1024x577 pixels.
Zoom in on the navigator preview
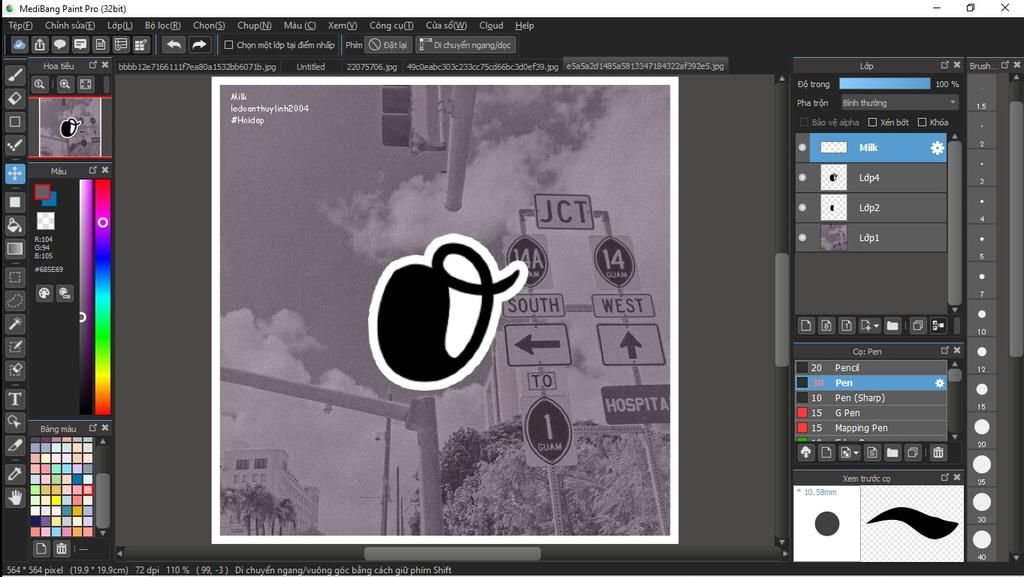click(65, 84)
